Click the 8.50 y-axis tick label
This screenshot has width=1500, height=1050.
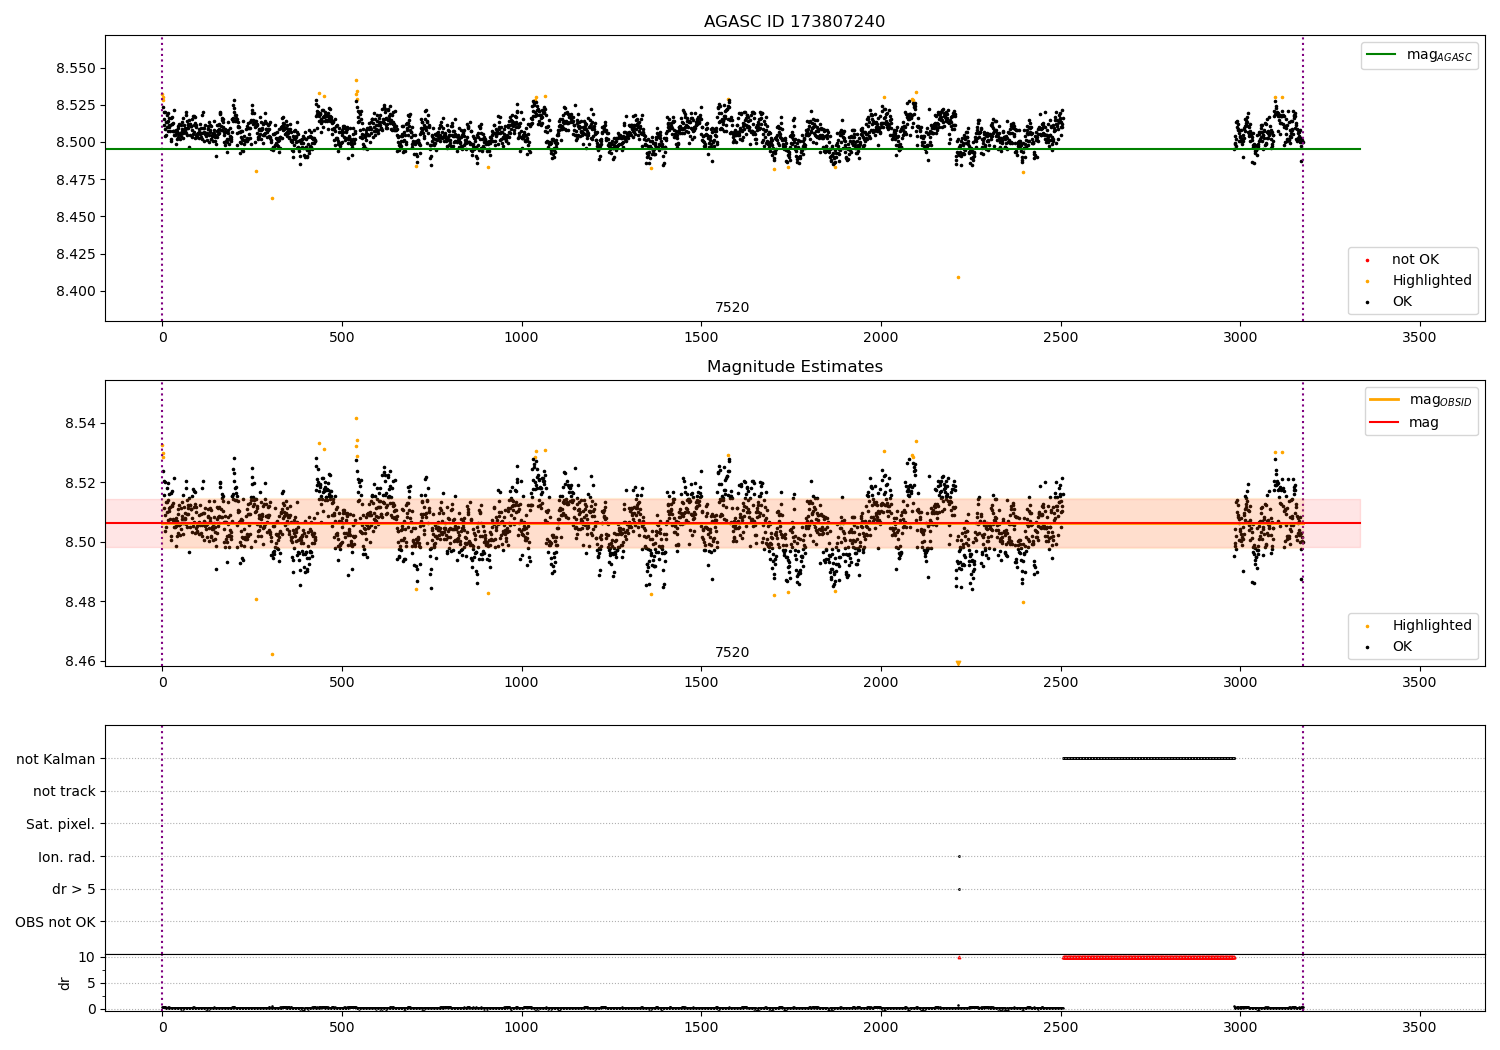click(x=79, y=543)
